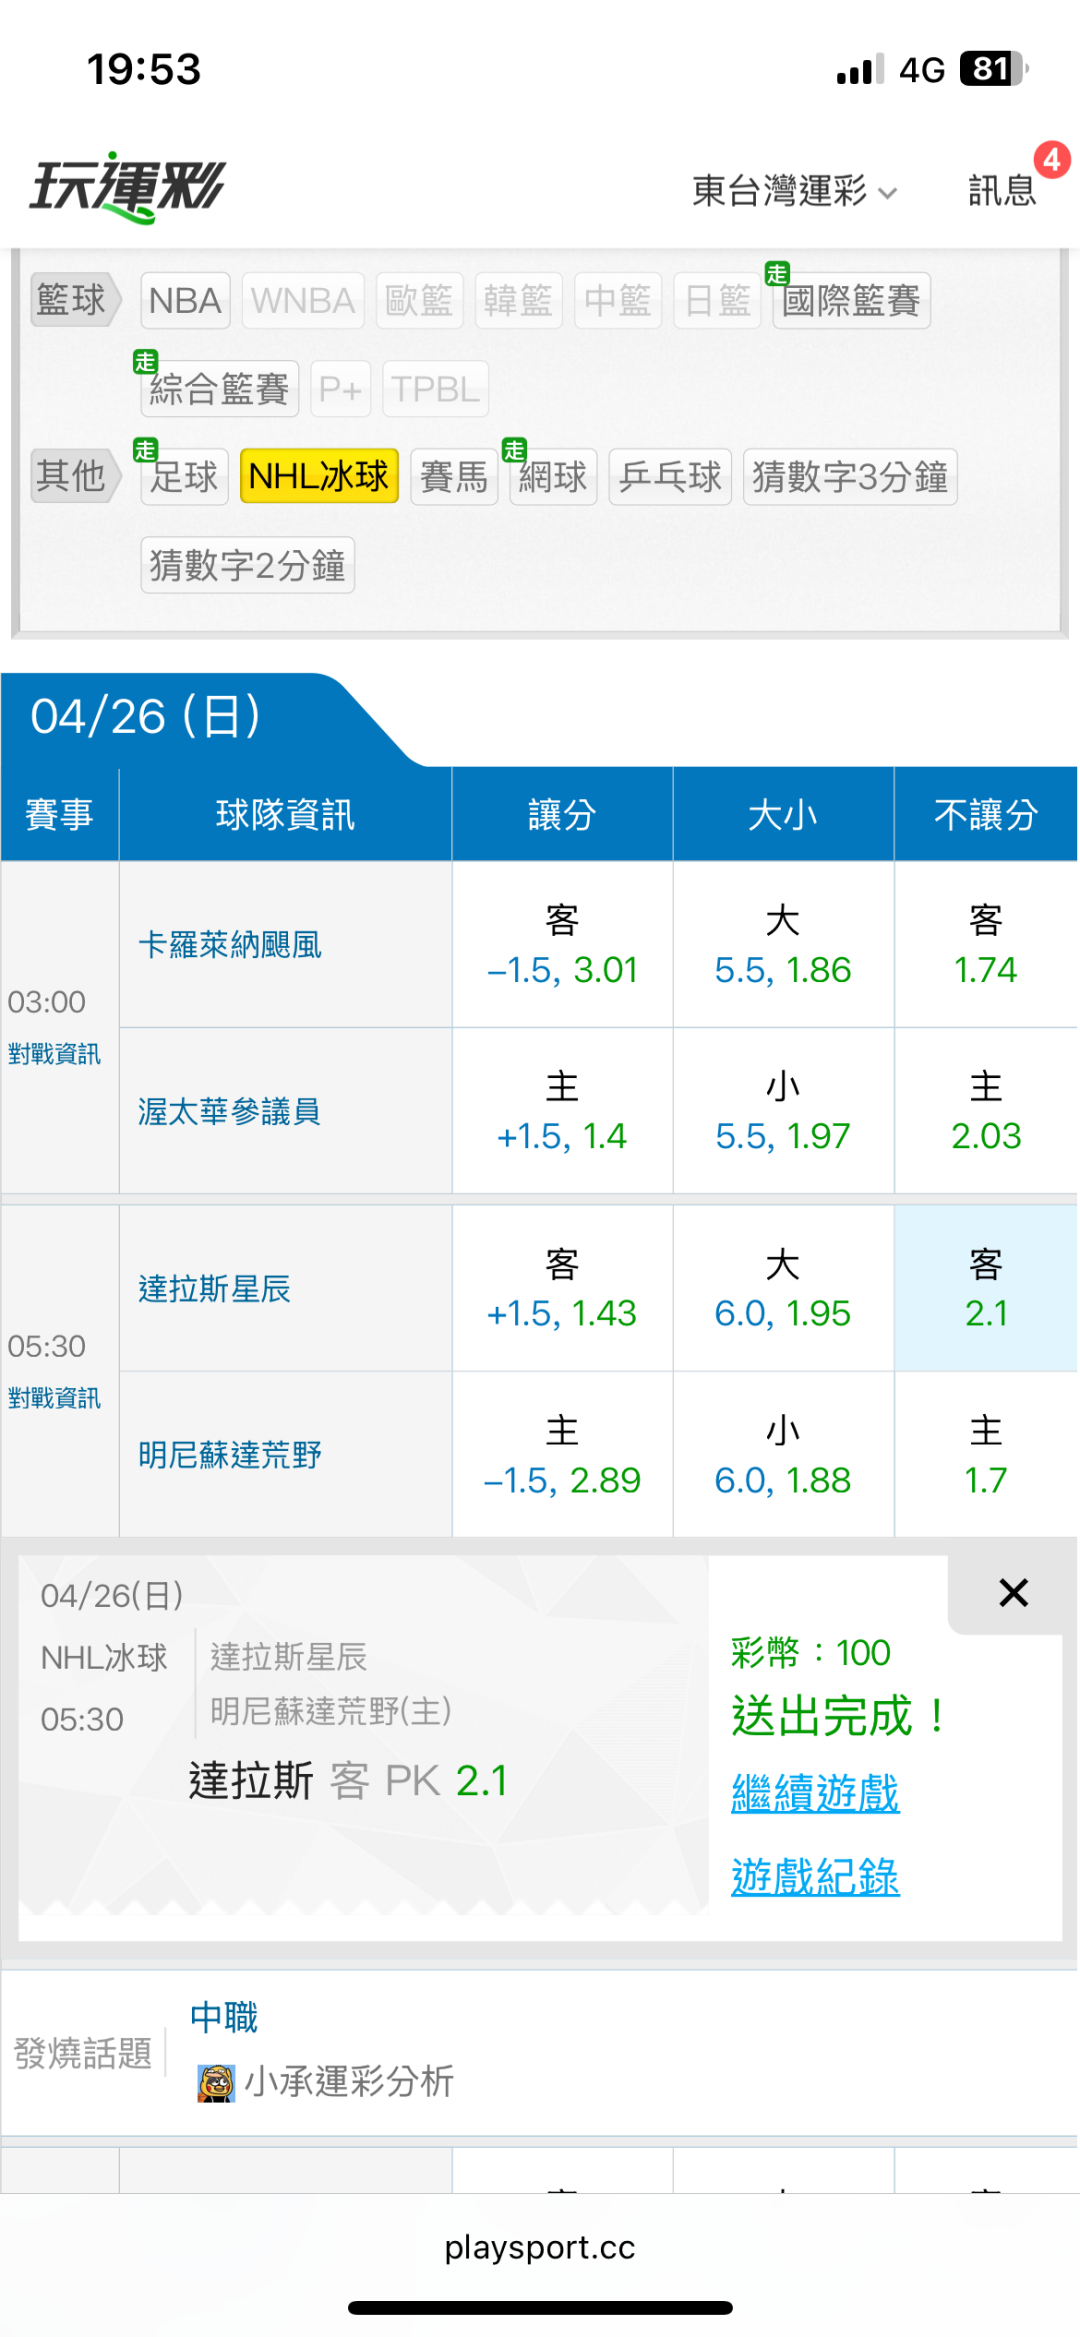This screenshot has height=2337, width=1080.
Task: Select the 國際籃賽 category
Action: click(x=850, y=300)
